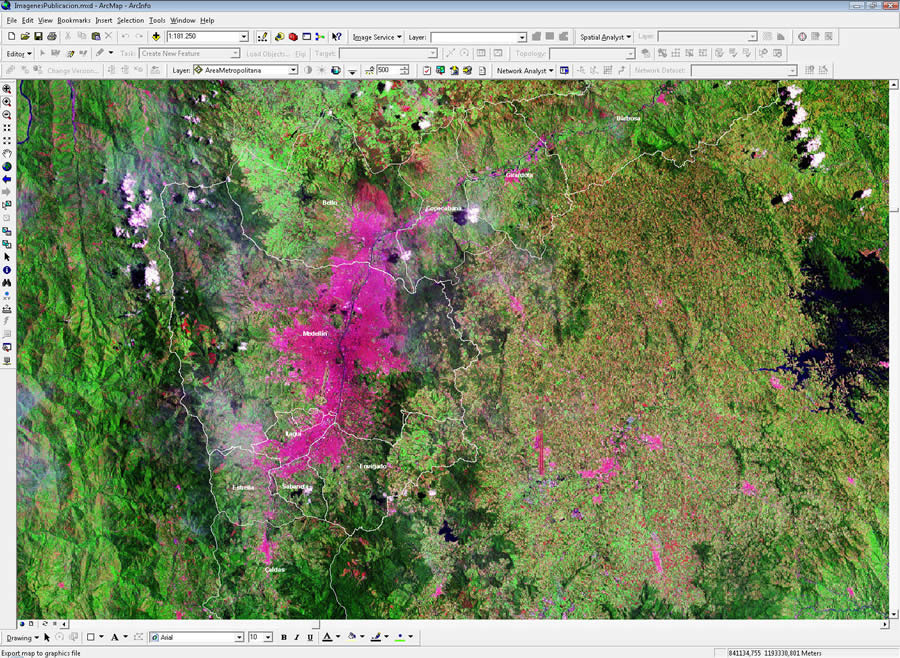Open the Editor Toolbar pencil icon
Image resolution: width=900 pixels, height=658 pixels.
pyautogui.click(x=262, y=37)
